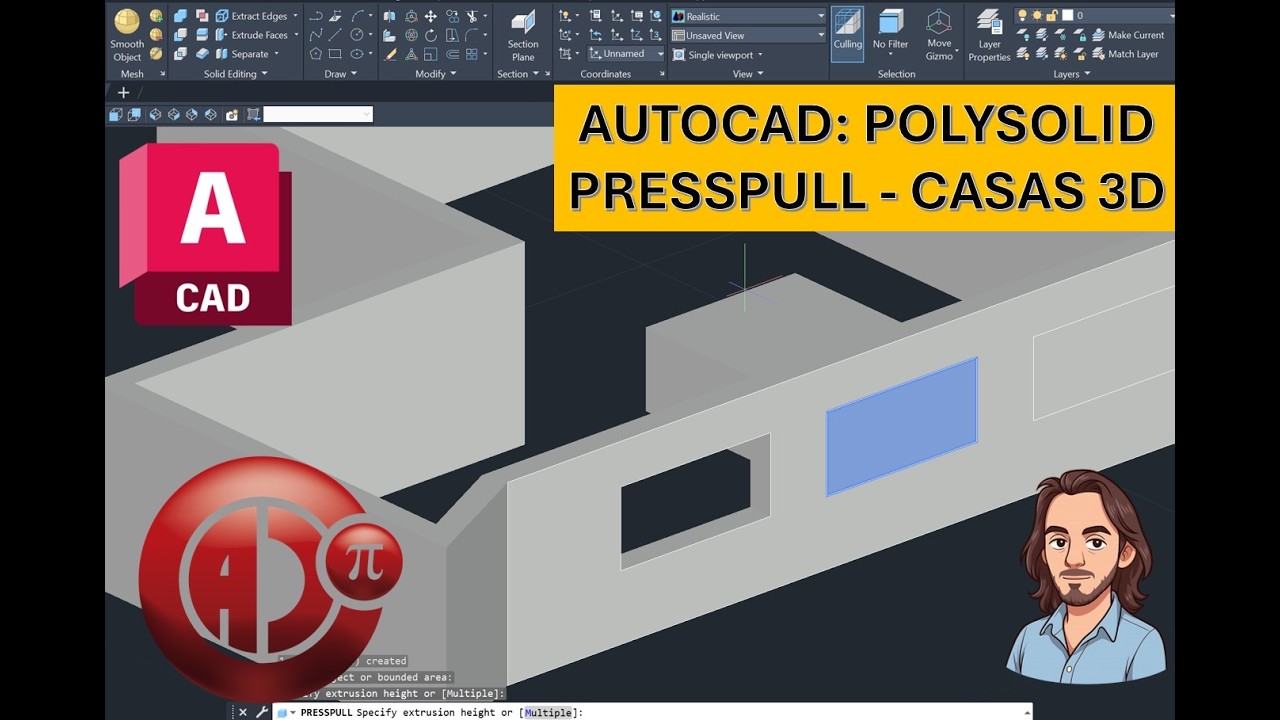Toggle layer lock padlock icon
This screenshot has width=1280, height=720.
pyautogui.click(x=1052, y=16)
